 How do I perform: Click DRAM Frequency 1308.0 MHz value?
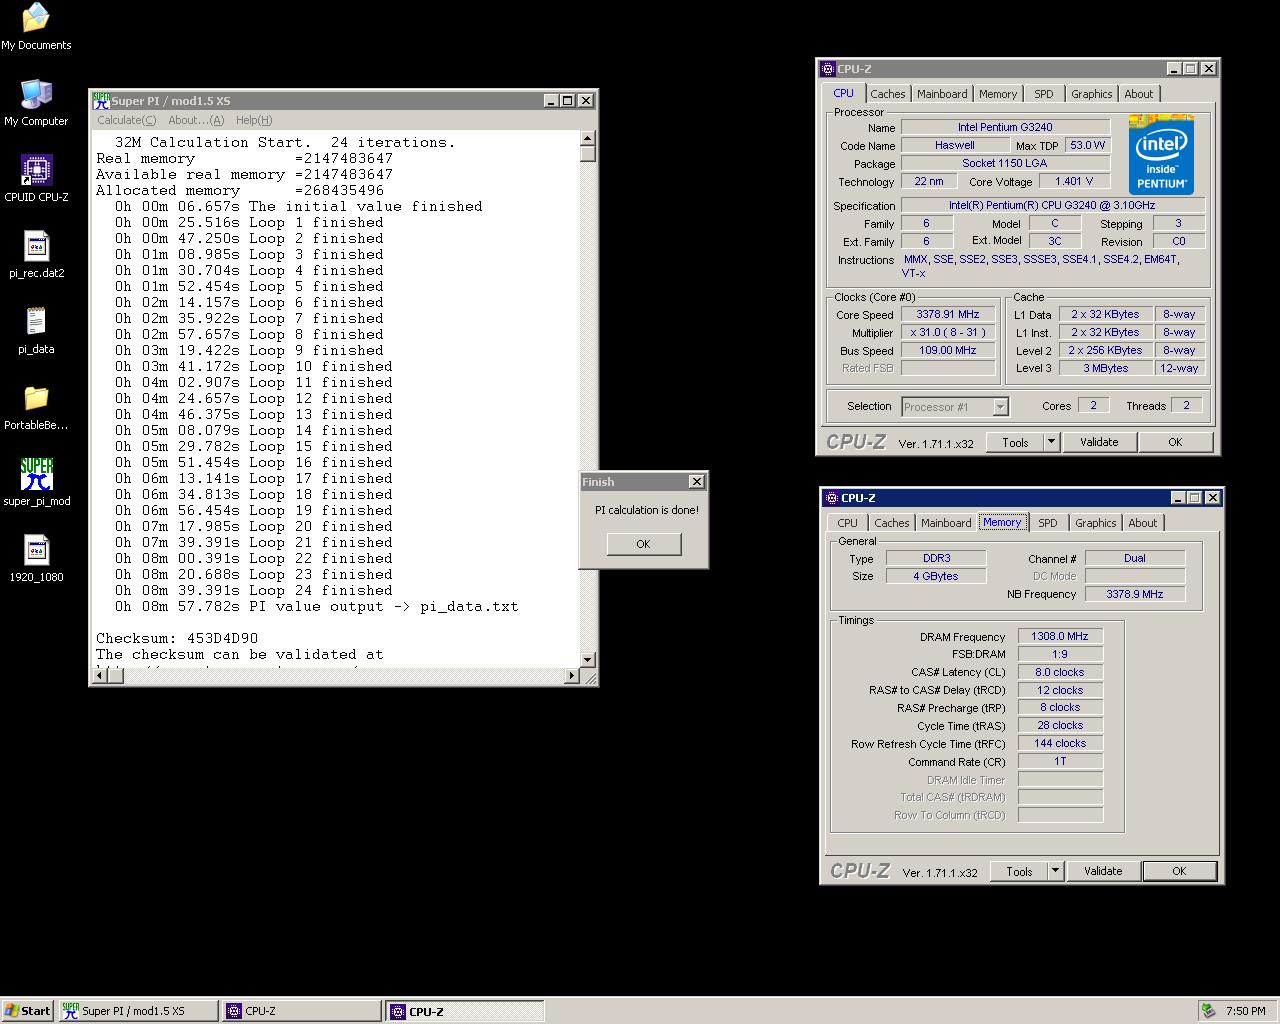(1060, 636)
